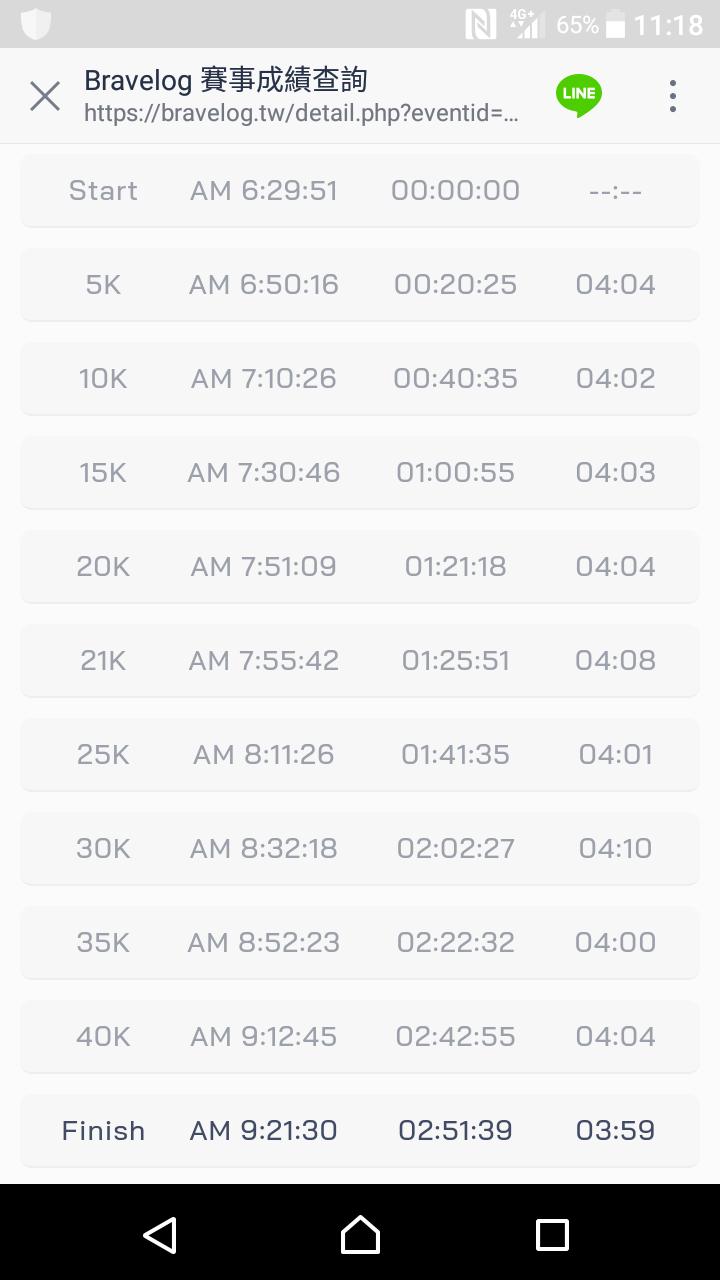The image size is (720, 1280).
Task: Open the three-dot overflow menu
Action: (x=673, y=96)
